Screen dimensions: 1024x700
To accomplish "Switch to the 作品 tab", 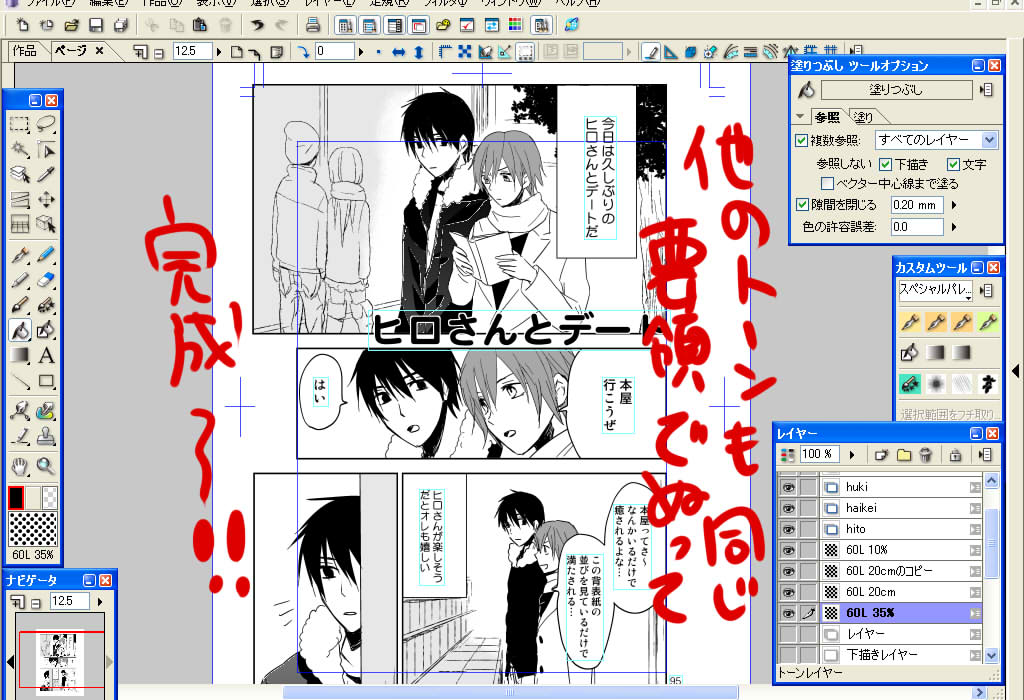I will (x=25, y=50).
